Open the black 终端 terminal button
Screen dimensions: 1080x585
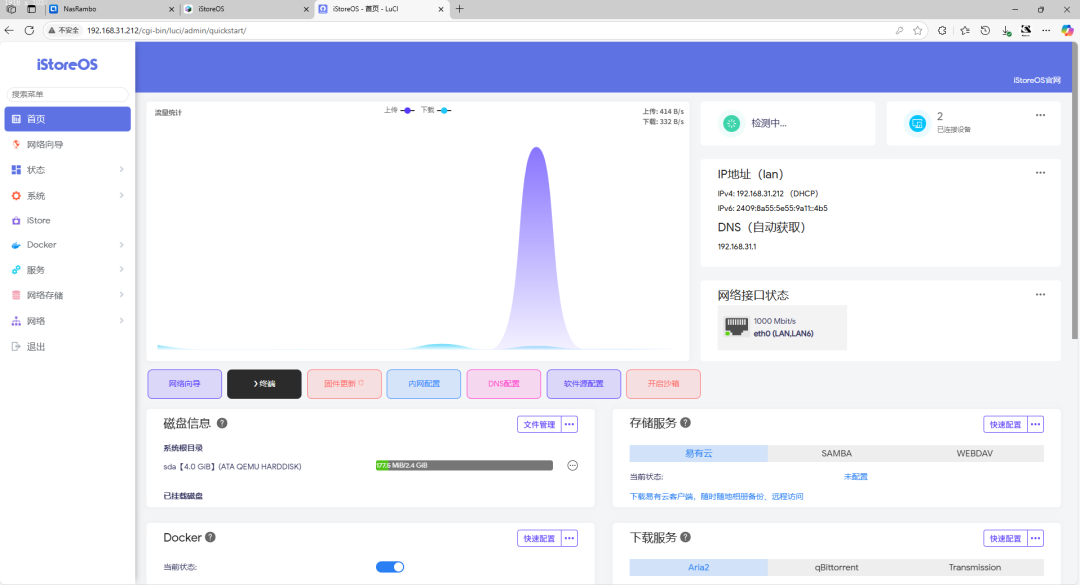click(264, 384)
